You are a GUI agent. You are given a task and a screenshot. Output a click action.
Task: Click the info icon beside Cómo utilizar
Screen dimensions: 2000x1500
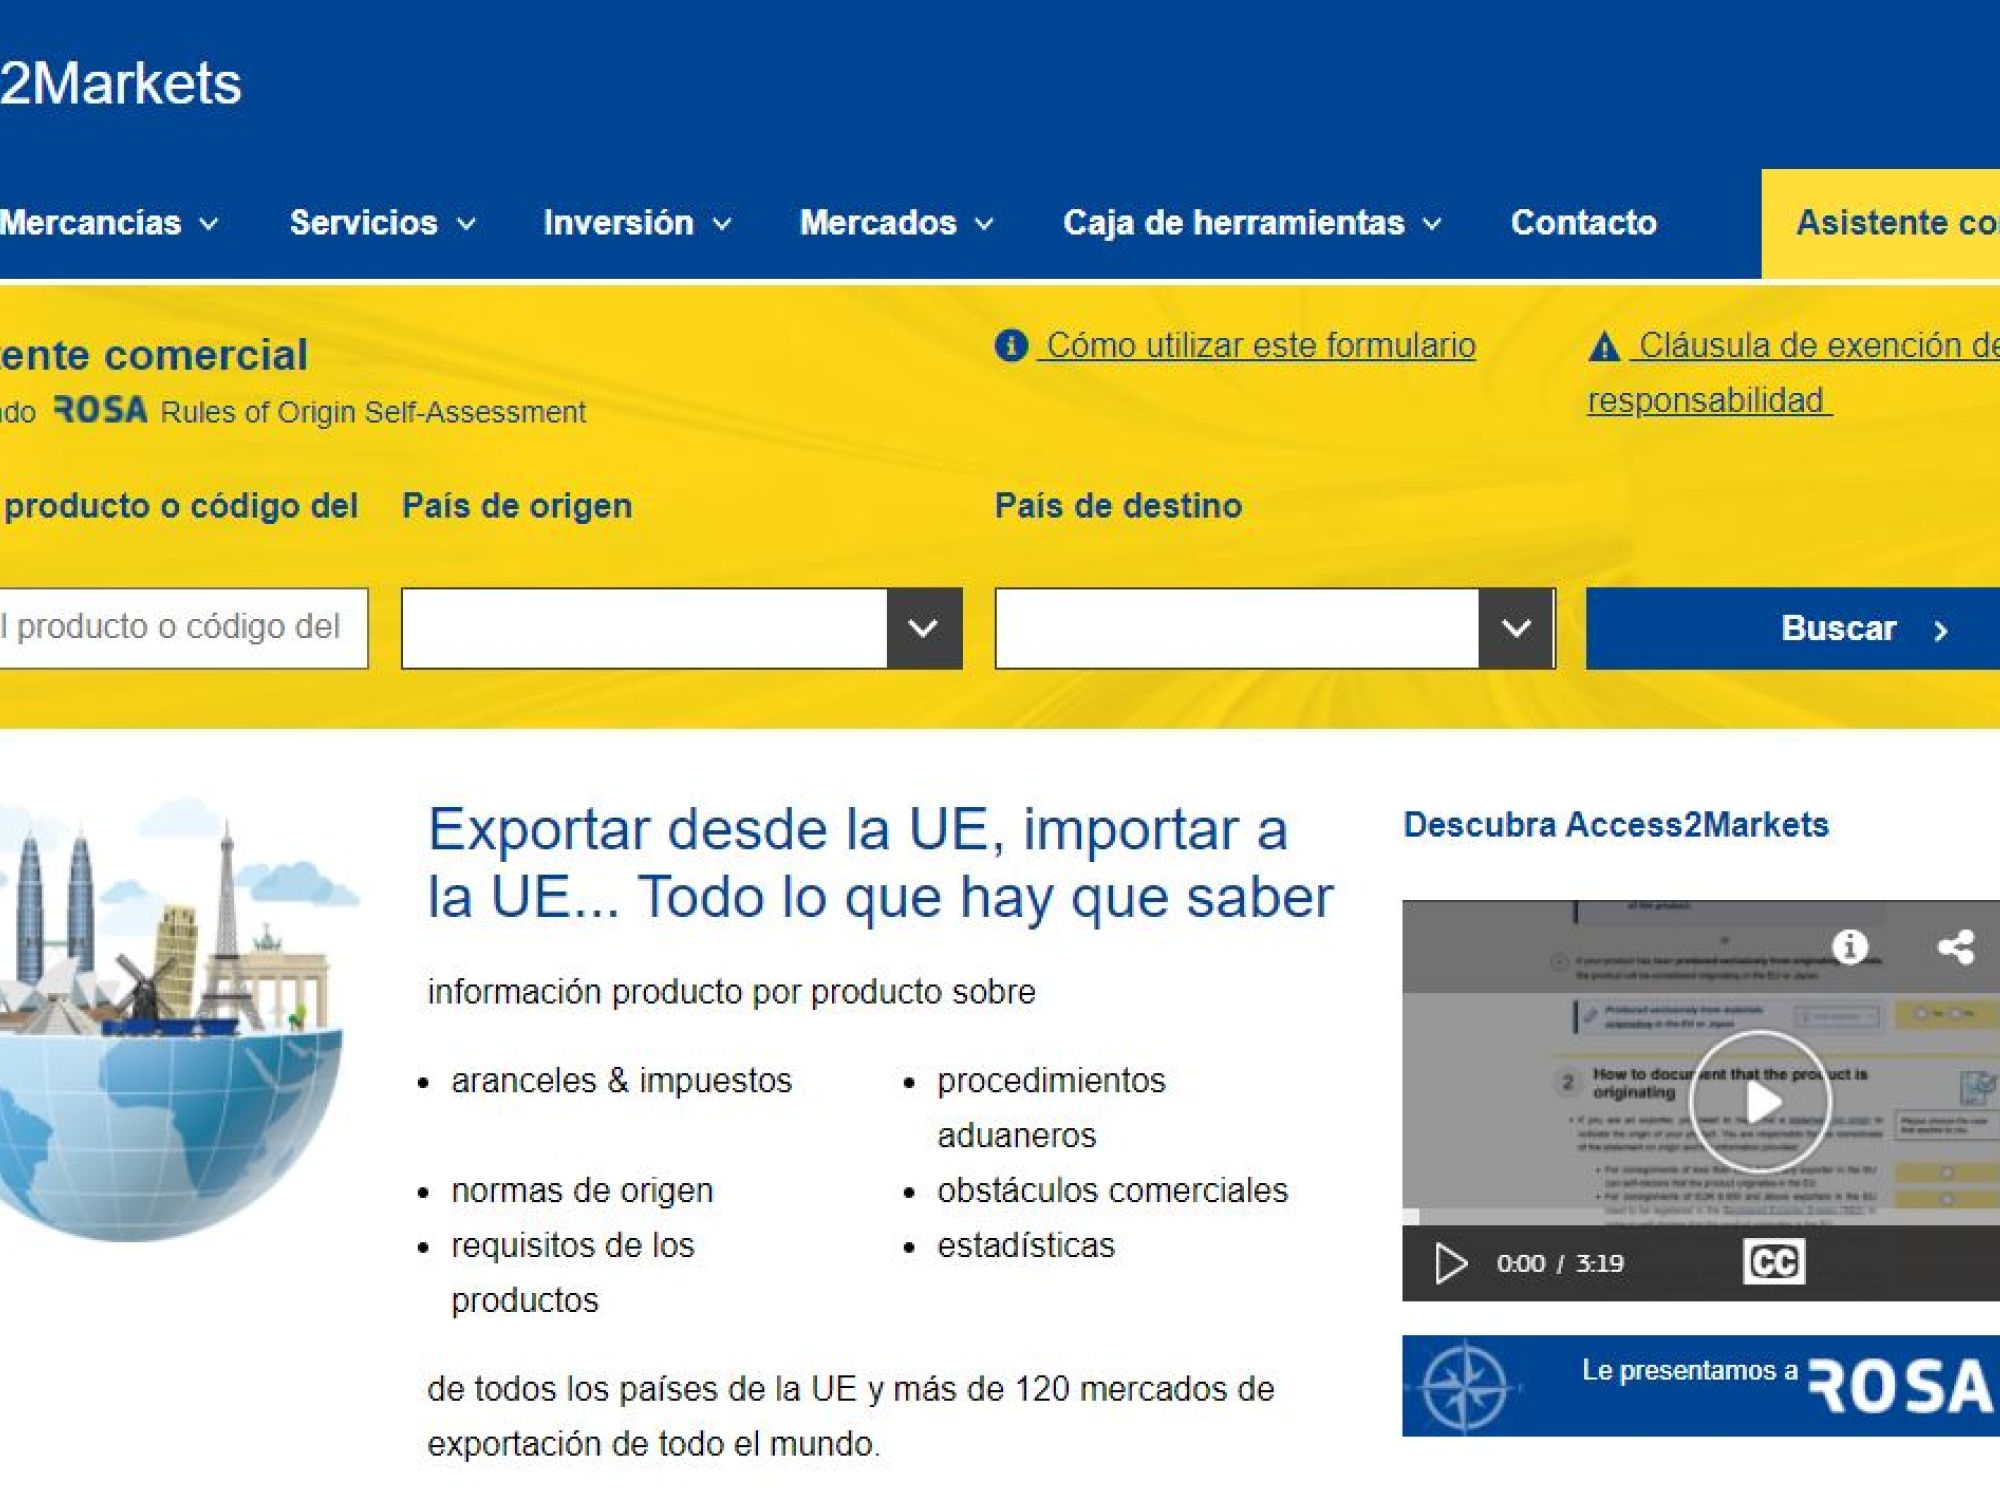pos(1011,346)
